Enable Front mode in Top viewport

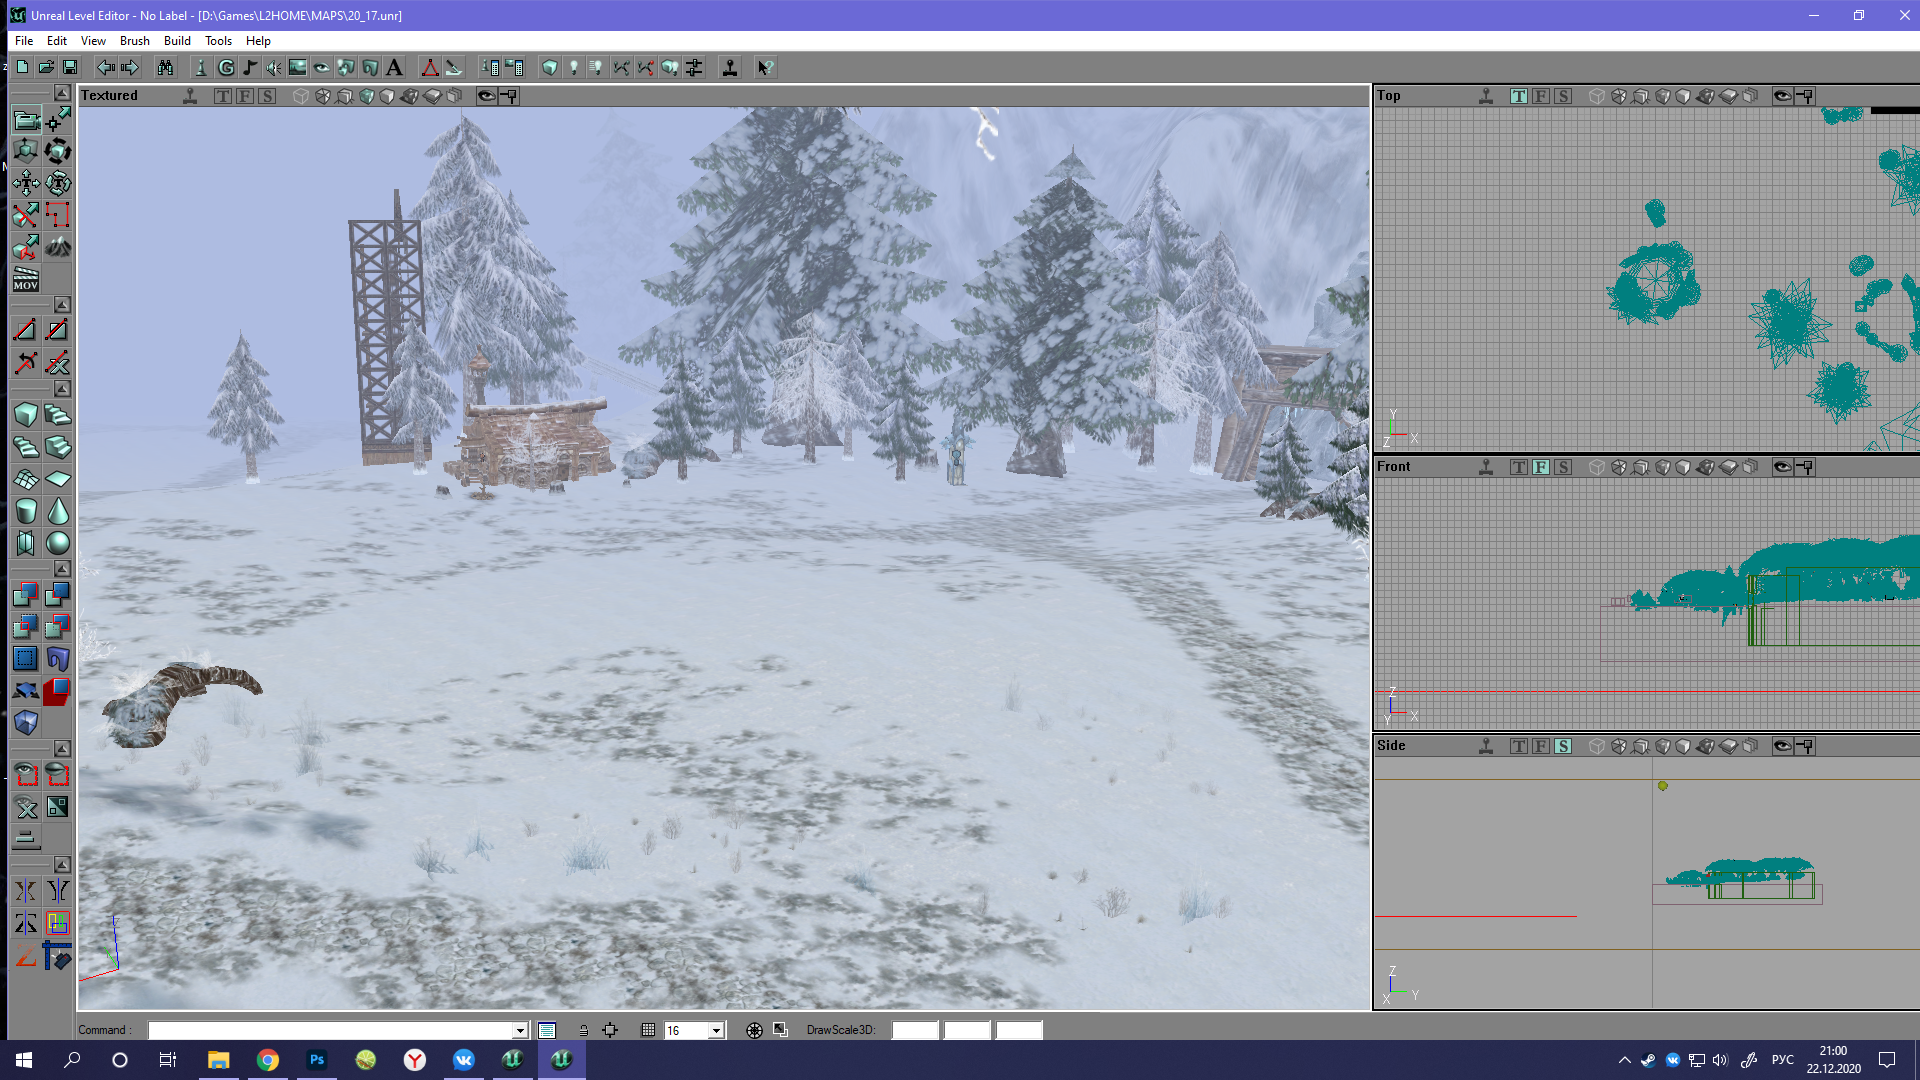point(1540,96)
